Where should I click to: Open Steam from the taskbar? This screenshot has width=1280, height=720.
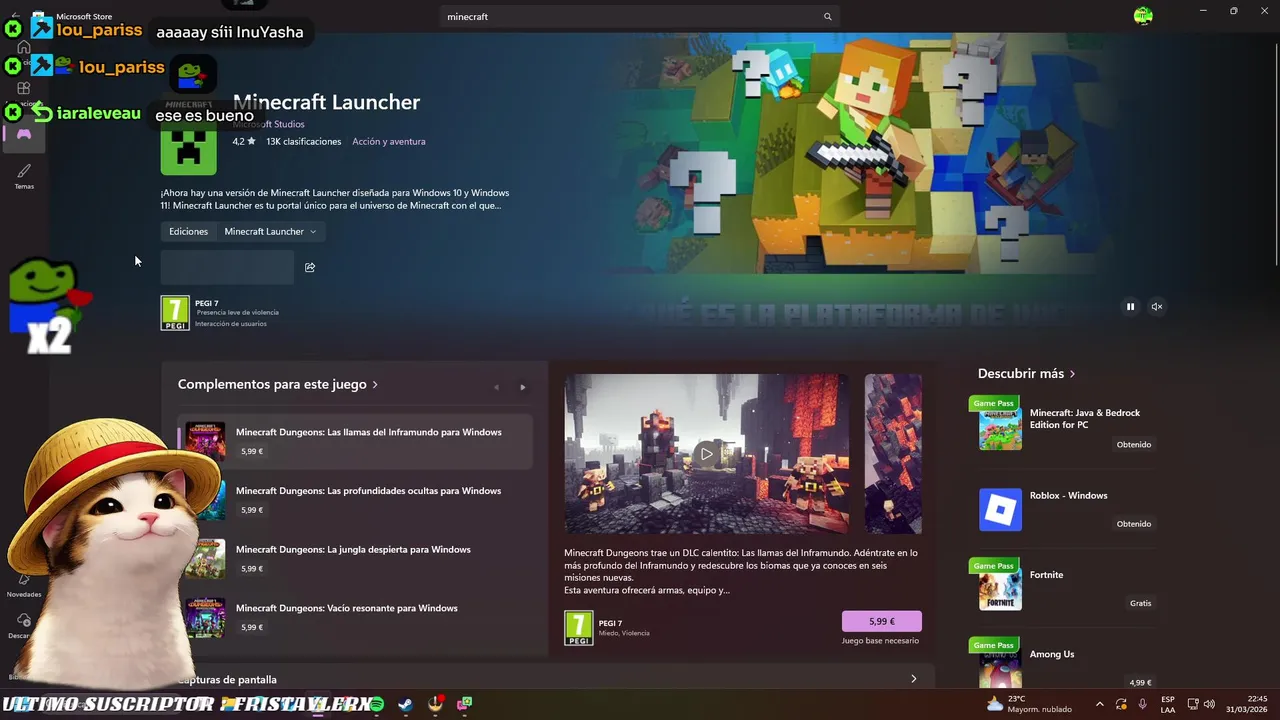click(x=405, y=705)
